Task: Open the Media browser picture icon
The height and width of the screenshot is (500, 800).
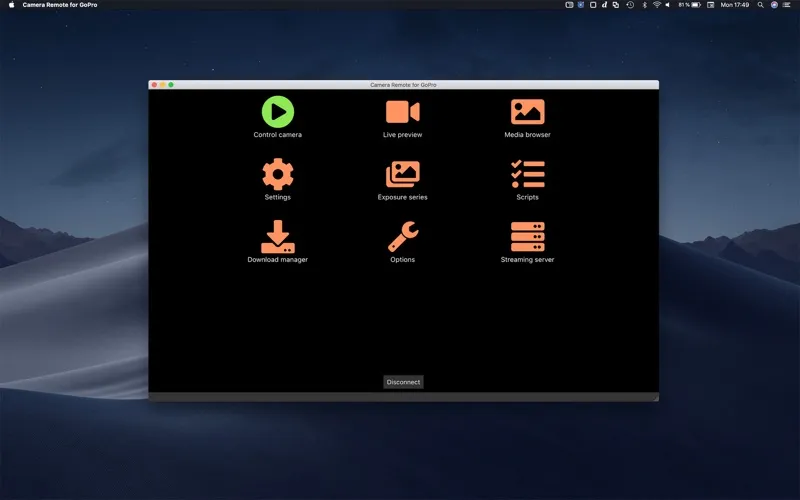Action: tap(528, 112)
